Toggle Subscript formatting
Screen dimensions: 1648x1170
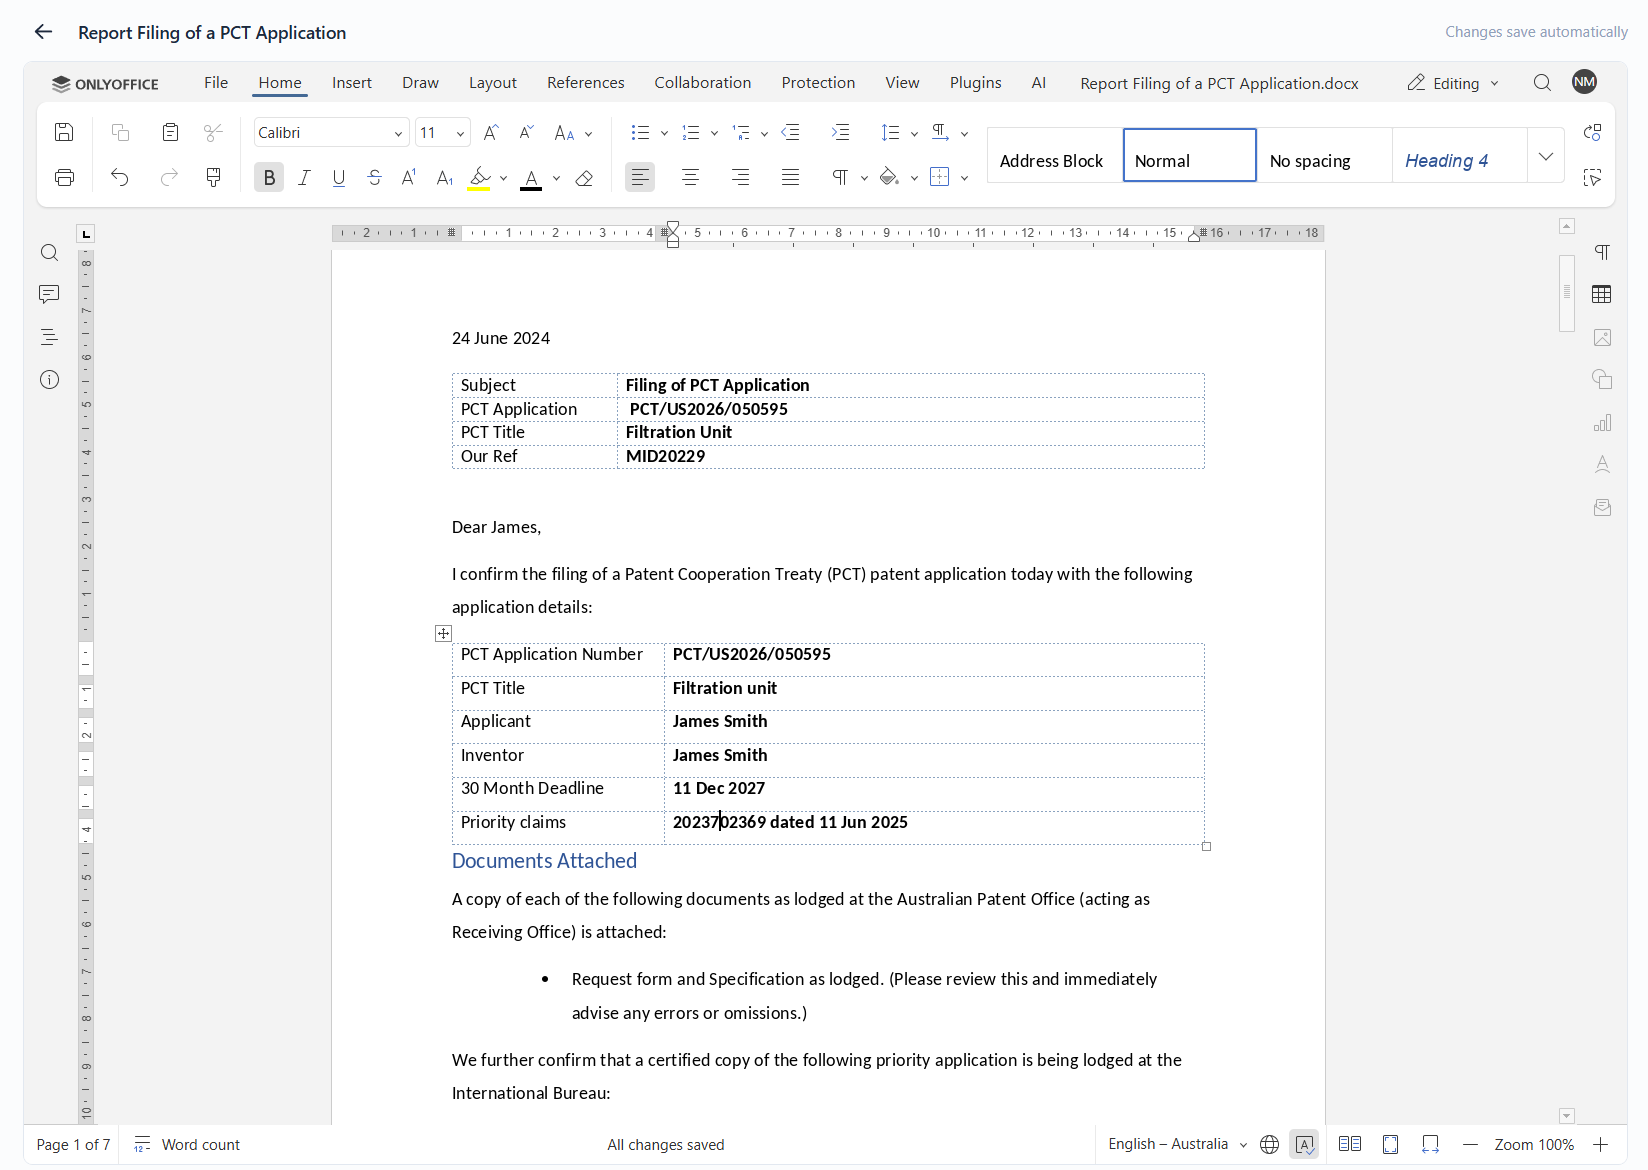(445, 177)
